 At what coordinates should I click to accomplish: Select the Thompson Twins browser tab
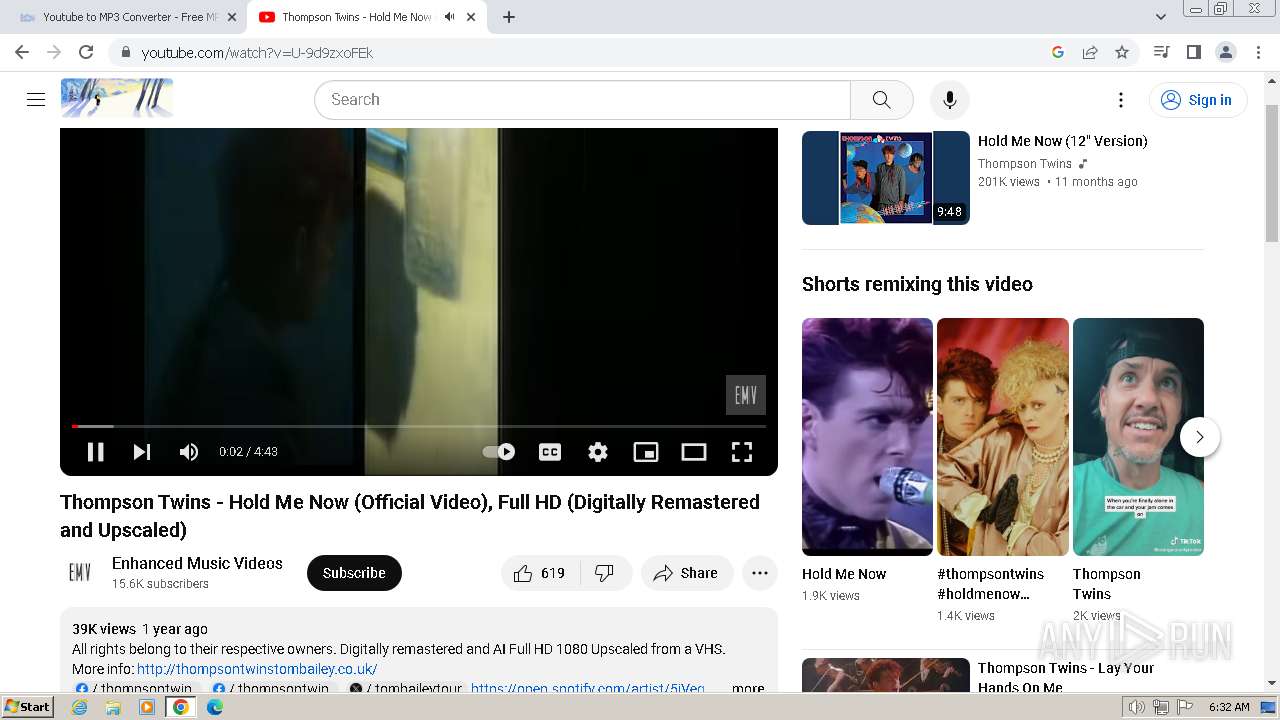[355, 17]
